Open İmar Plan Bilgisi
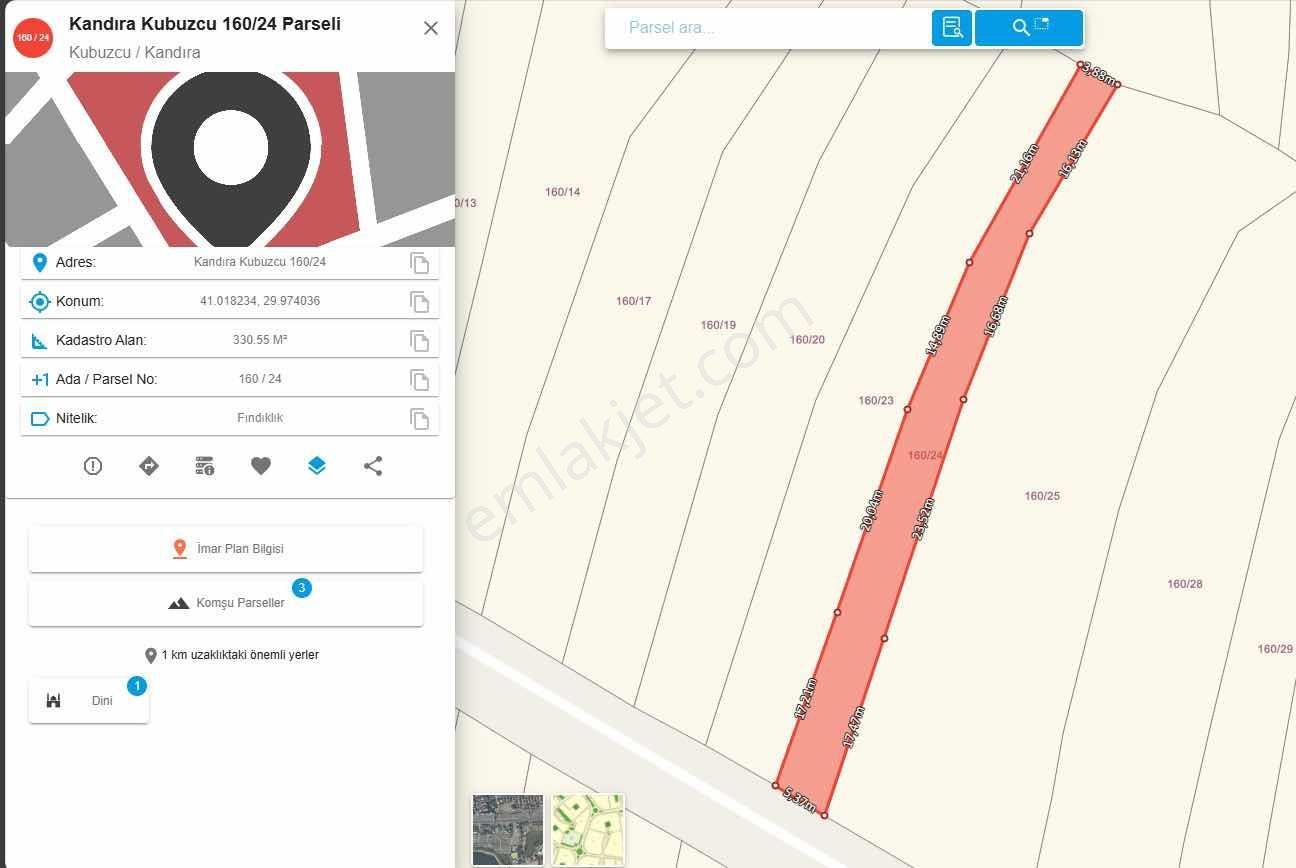 tap(226, 549)
